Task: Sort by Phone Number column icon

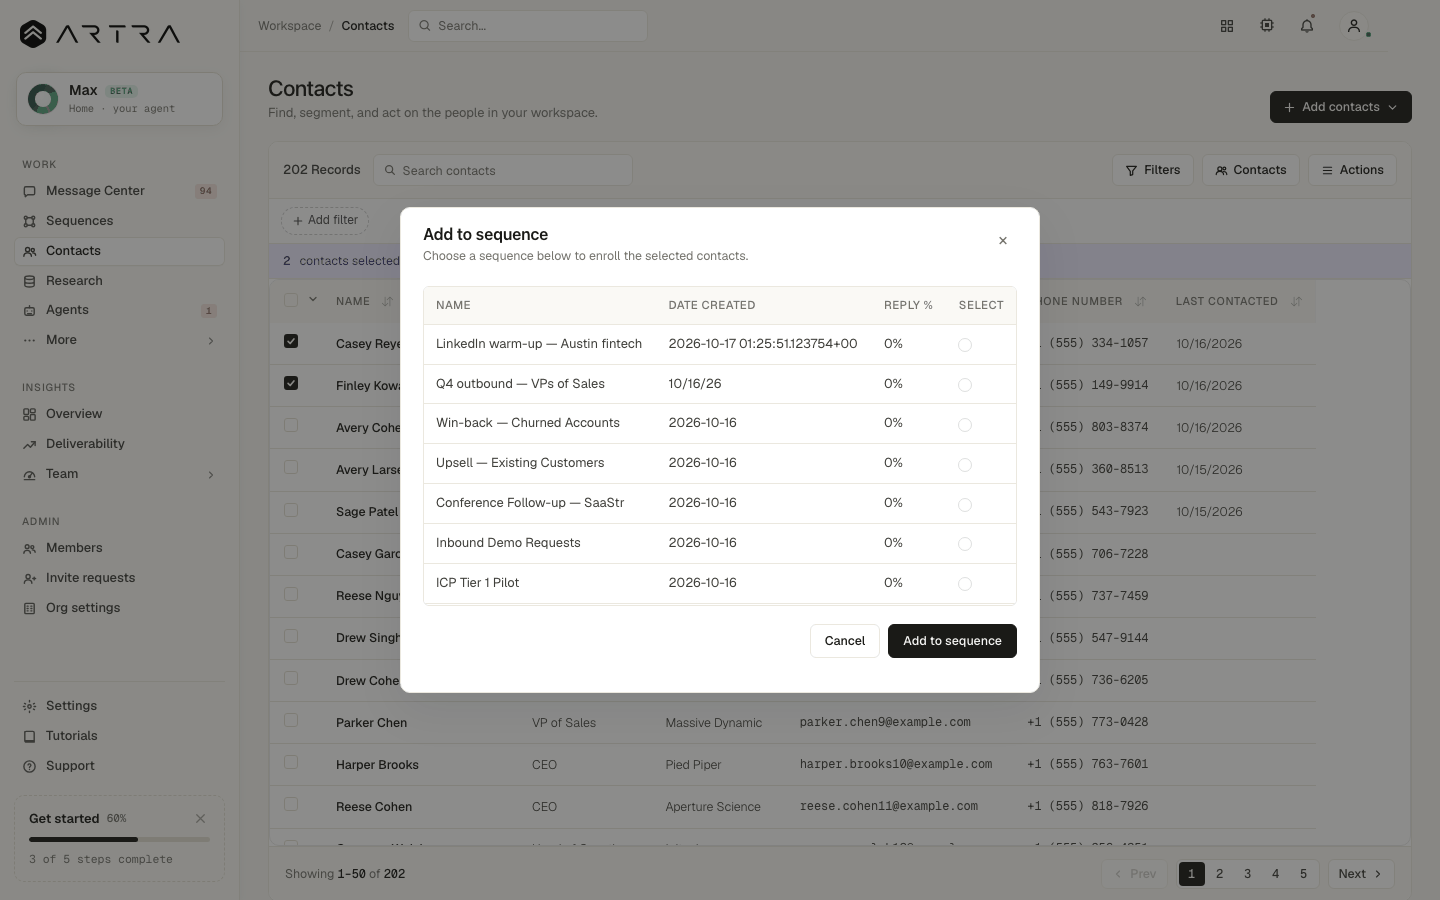Action: pyautogui.click(x=1140, y=301)
